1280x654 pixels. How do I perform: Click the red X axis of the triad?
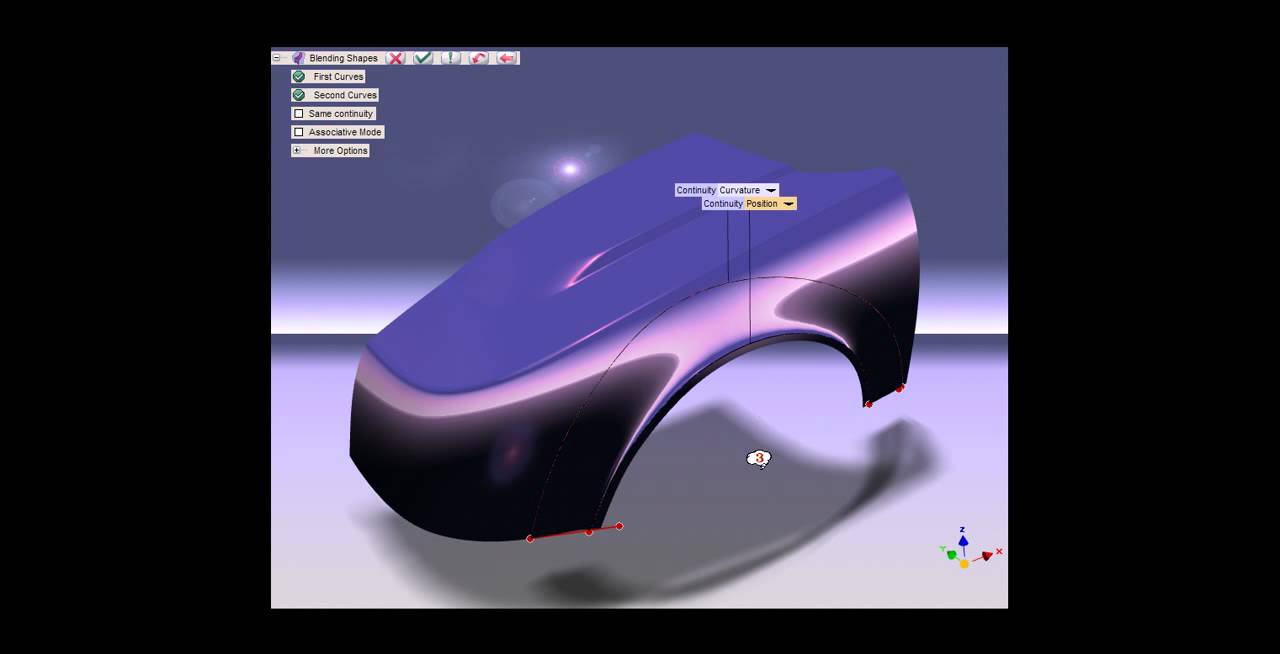(x=989, y=554)
